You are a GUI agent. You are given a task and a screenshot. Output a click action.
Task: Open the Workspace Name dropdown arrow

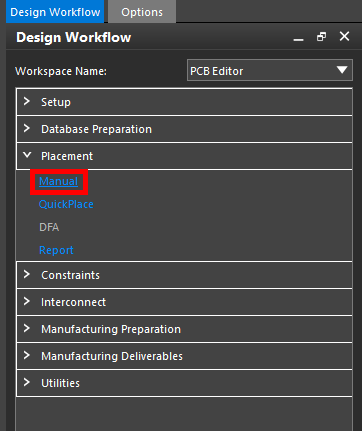342,70
